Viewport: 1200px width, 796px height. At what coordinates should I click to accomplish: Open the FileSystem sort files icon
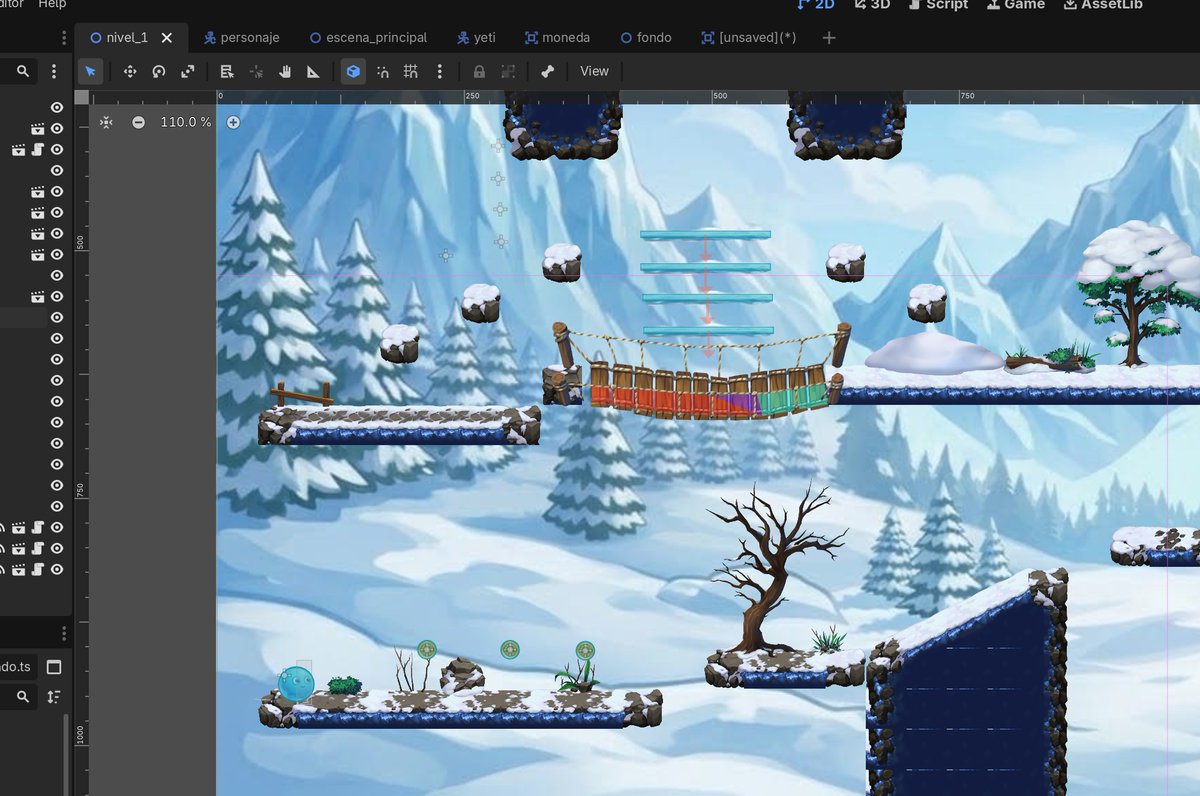click(54, 696)
